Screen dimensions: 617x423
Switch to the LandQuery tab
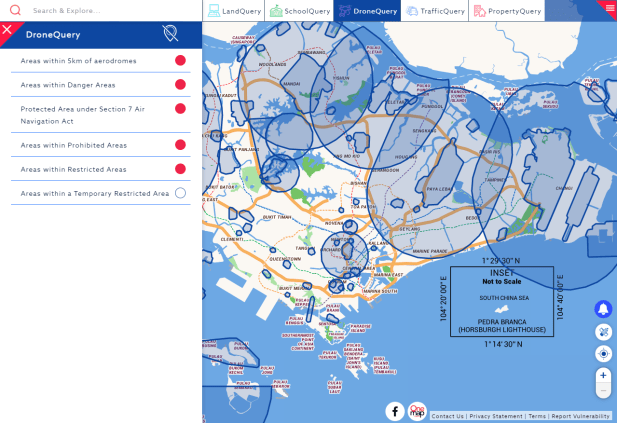[235, 11]
